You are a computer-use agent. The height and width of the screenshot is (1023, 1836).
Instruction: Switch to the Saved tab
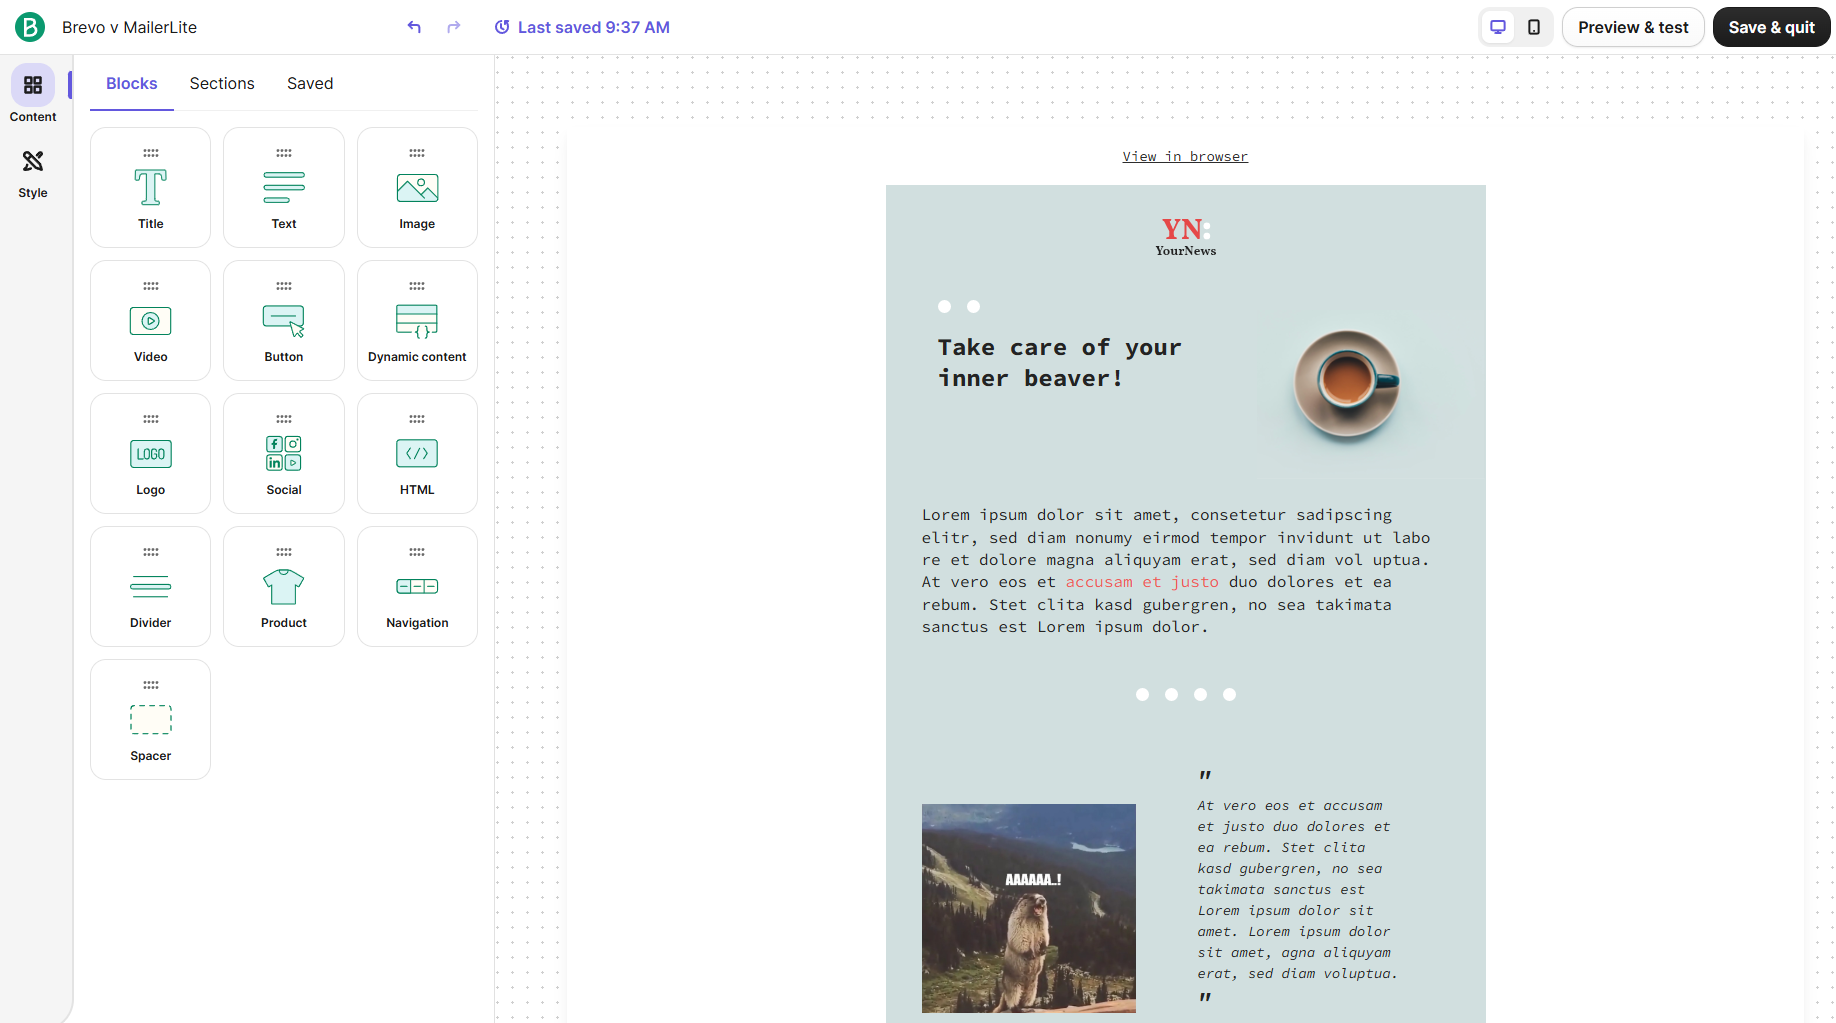point(310,84)
